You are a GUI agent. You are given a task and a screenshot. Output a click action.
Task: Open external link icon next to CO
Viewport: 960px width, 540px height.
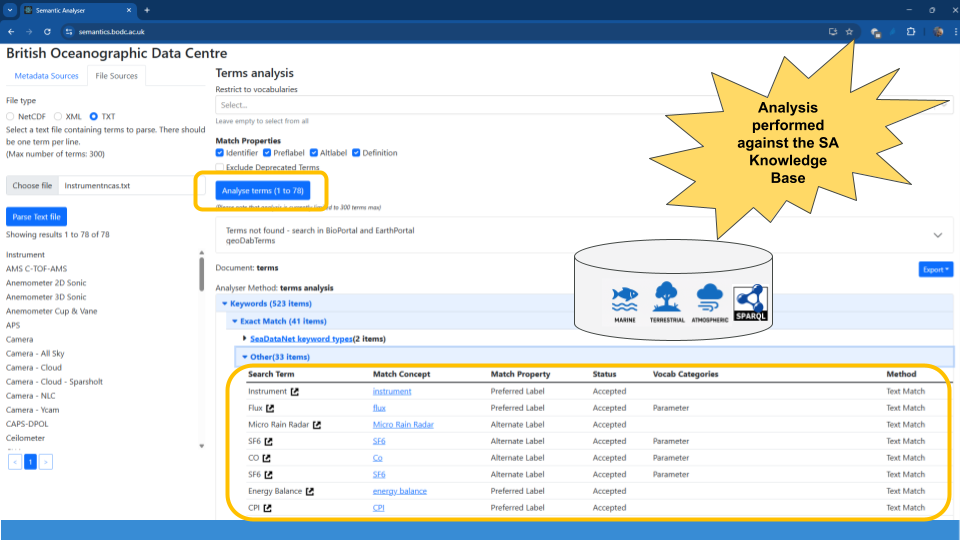point(266,458)
